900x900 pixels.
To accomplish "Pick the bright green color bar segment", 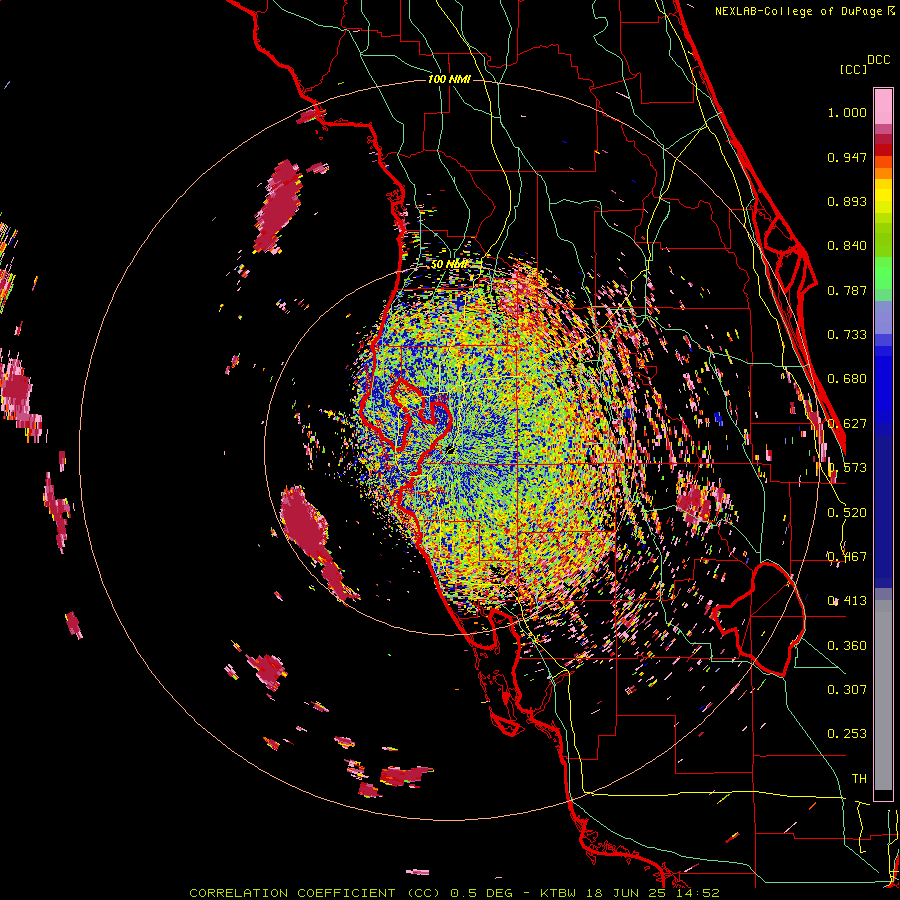I will (883, 272).
